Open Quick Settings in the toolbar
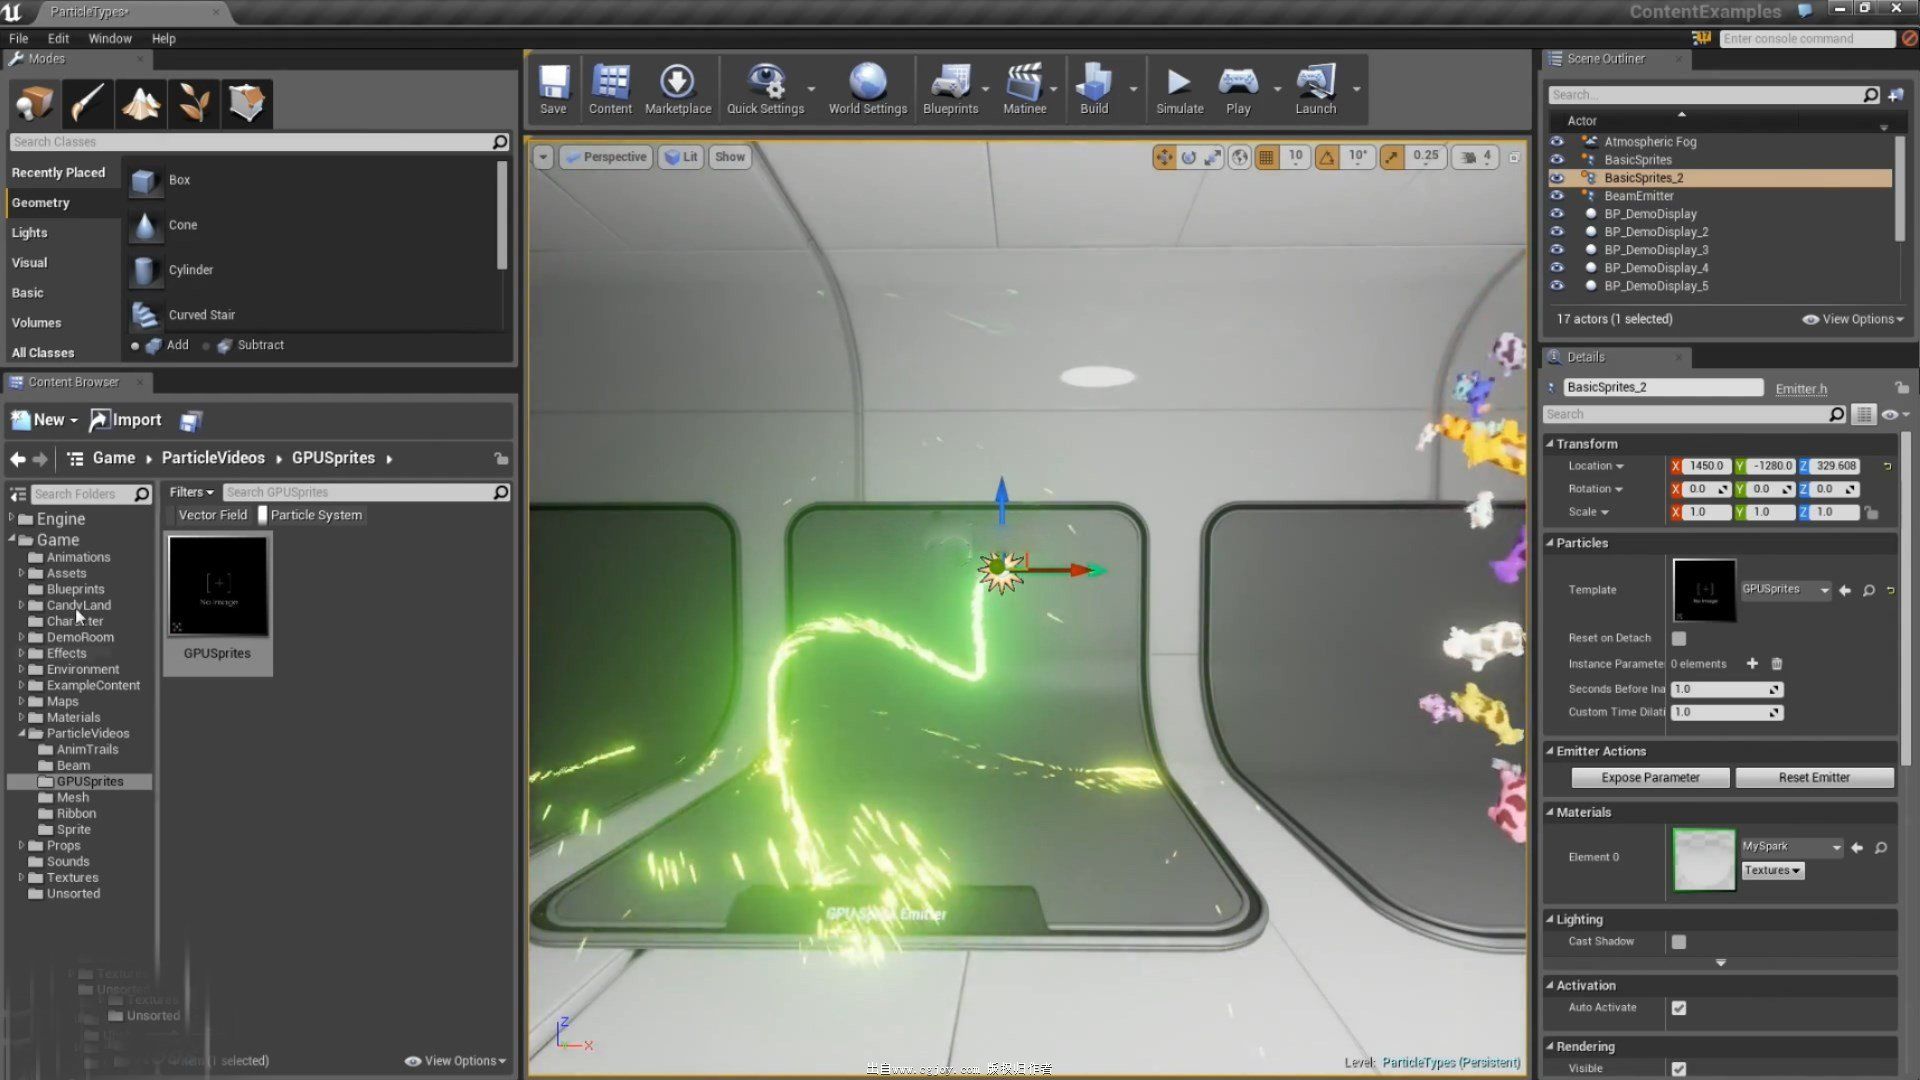This screenshot has width=1920, height=1080. click(765, 89)
